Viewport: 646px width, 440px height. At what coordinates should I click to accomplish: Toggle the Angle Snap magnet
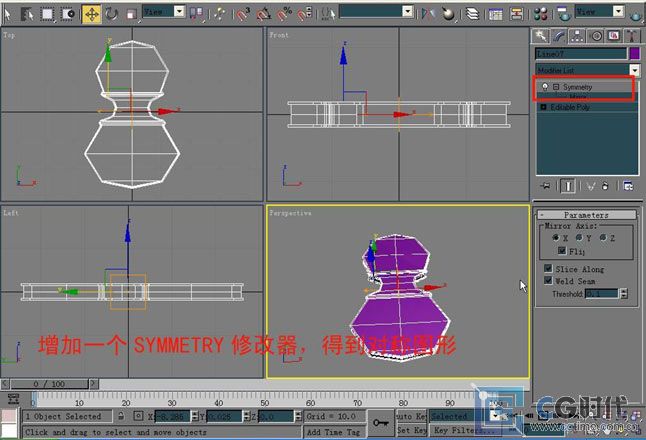click(x=264, y=14)
